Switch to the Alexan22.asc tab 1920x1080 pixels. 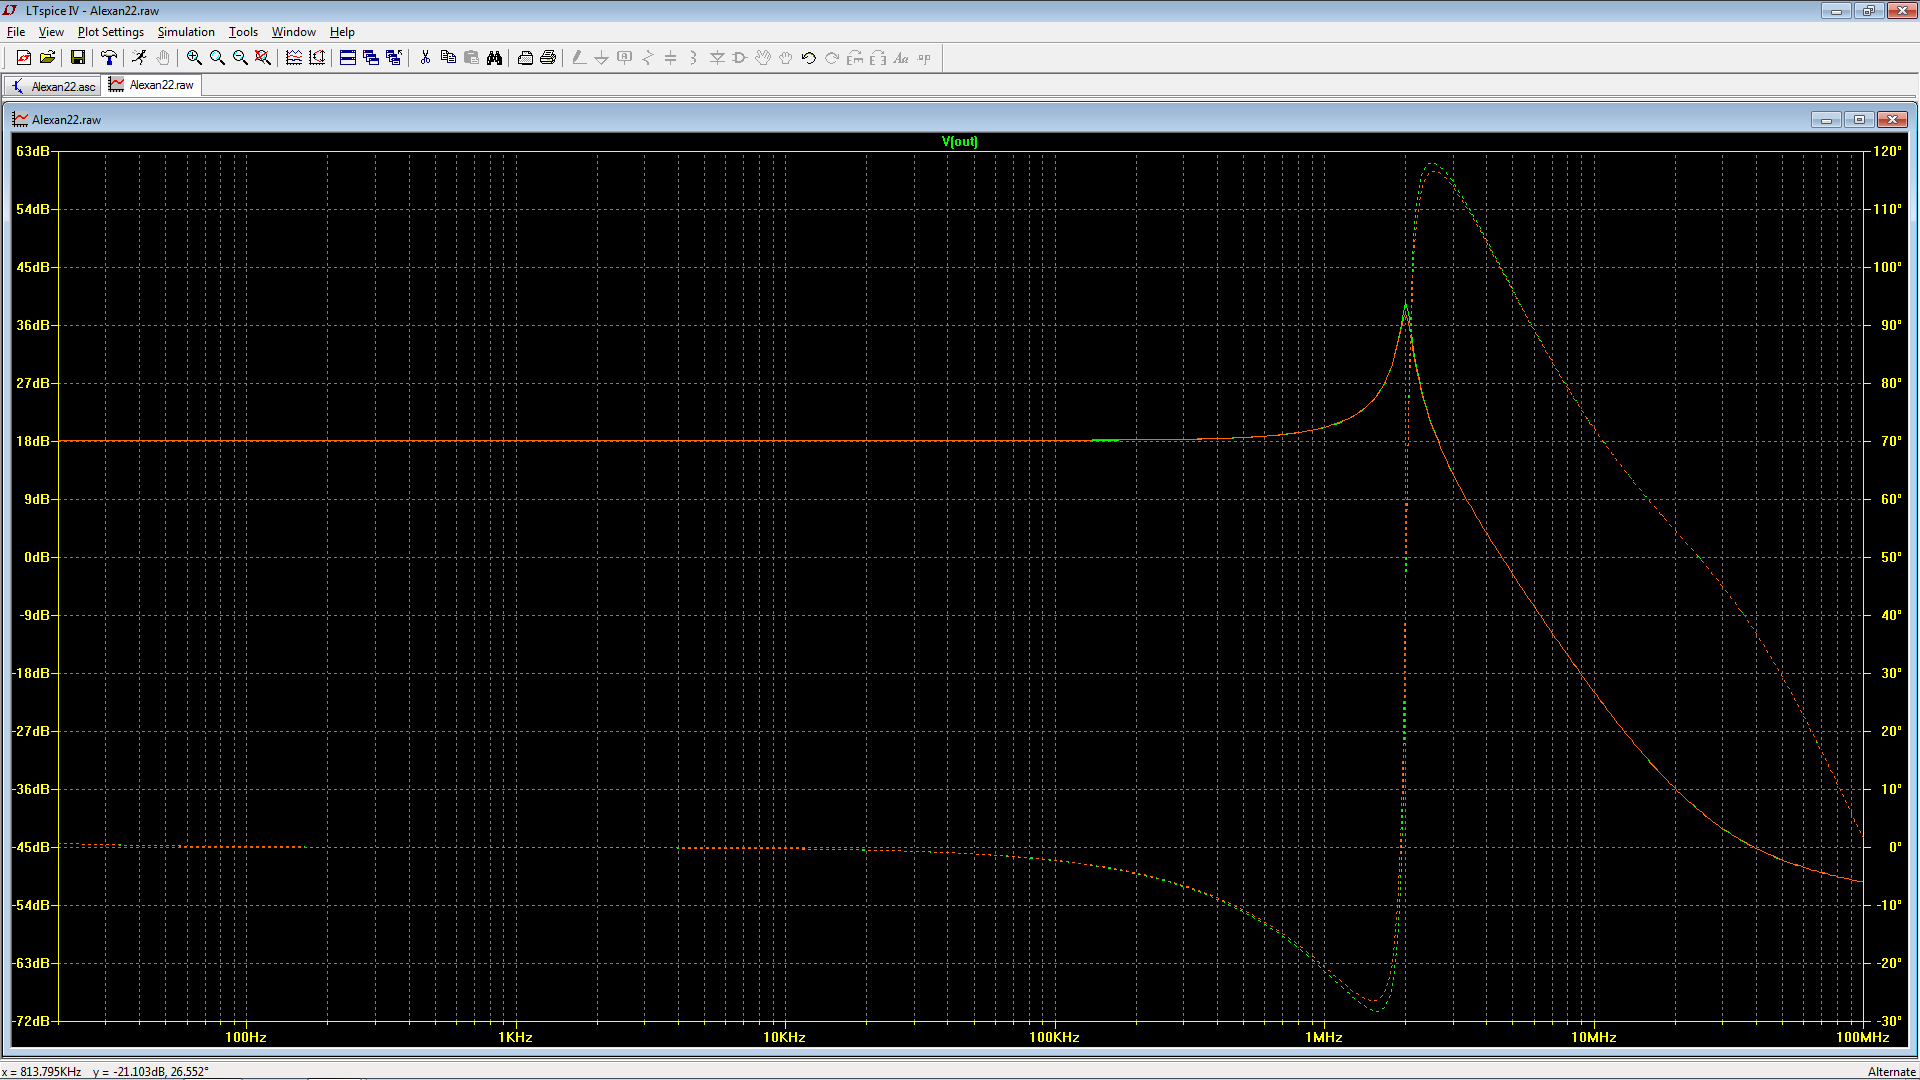[x=54, y=86]
